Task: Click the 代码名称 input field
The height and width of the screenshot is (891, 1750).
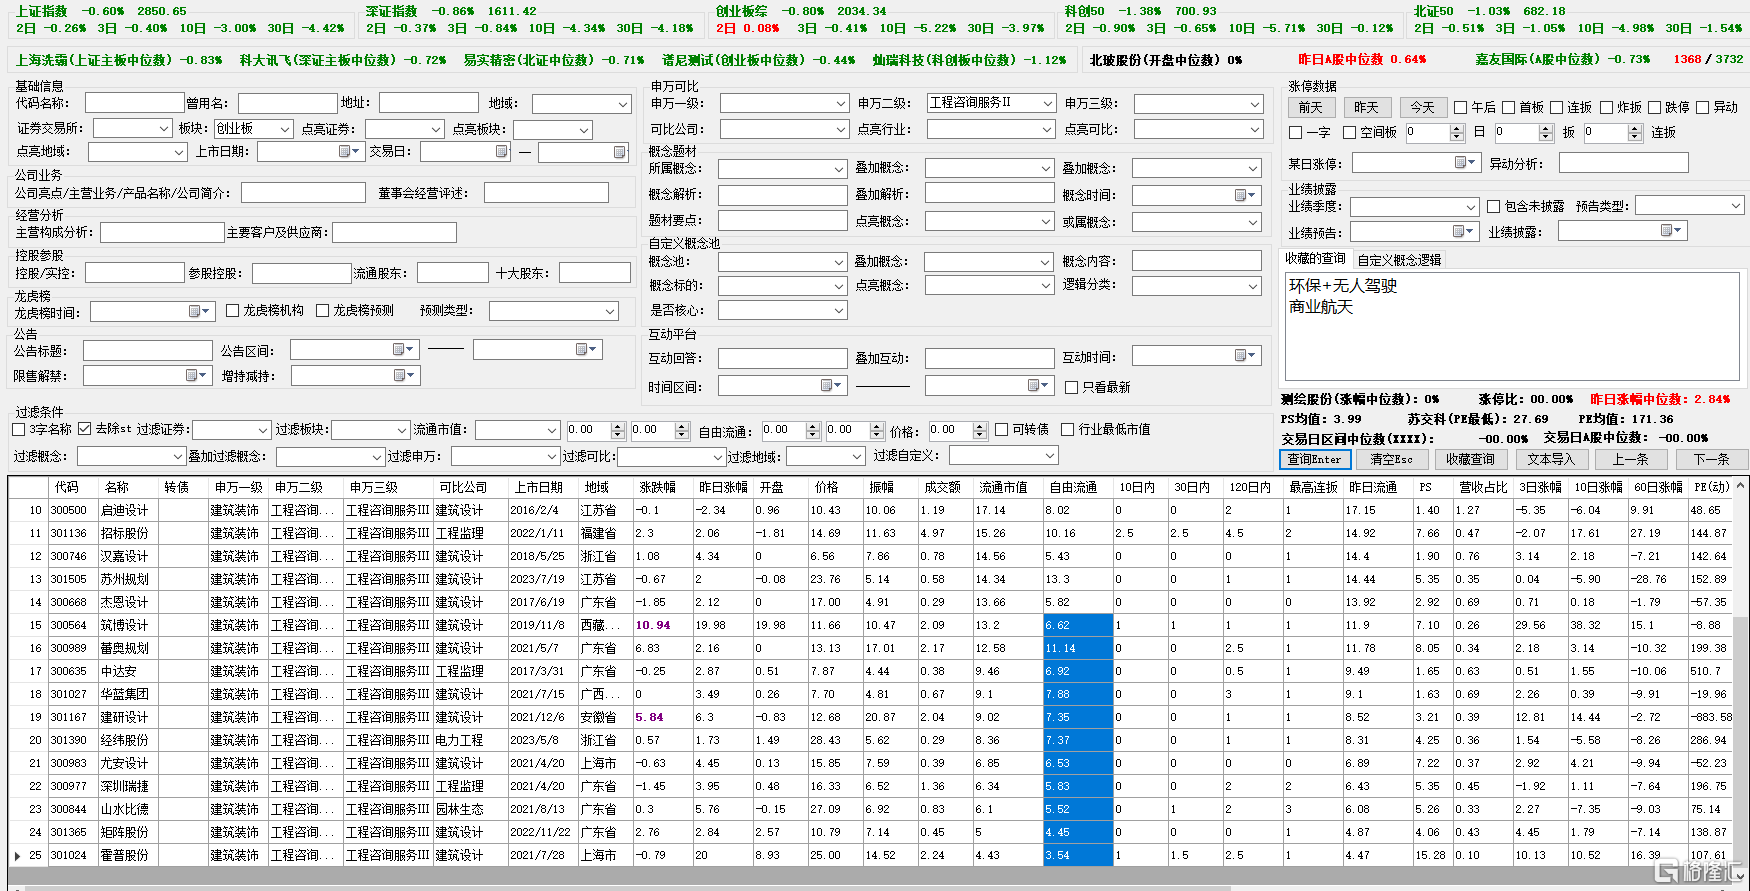Action: pos(134,102)
